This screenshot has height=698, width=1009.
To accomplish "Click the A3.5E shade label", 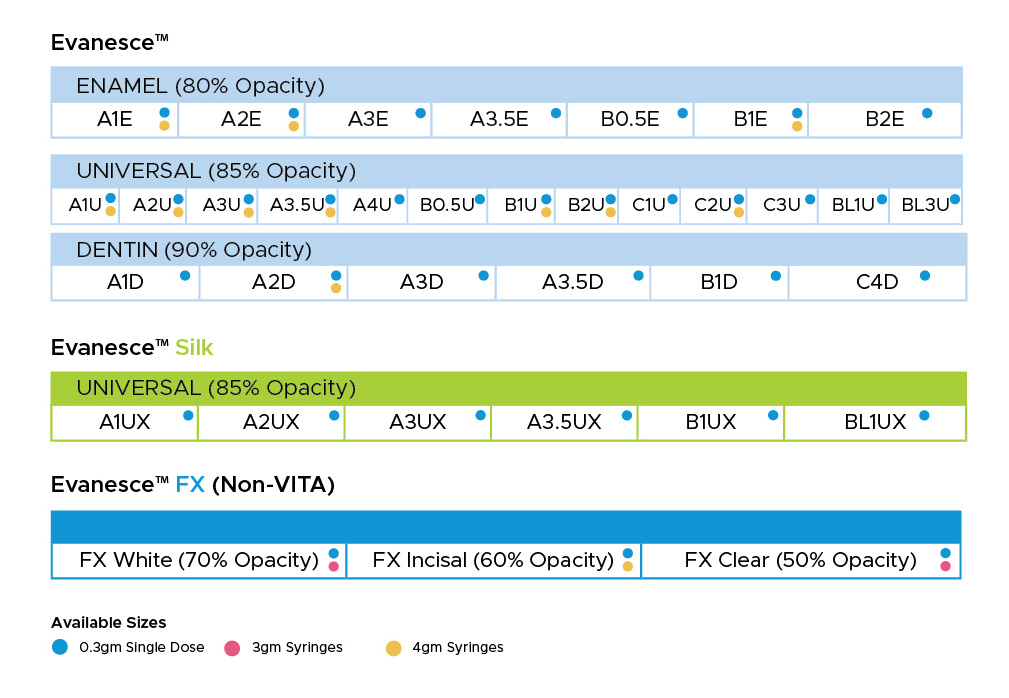I will pyautogui.click(x=499, y=119).
